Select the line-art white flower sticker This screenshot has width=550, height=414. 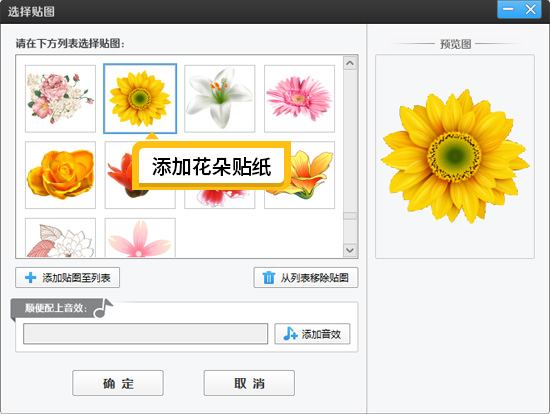point(60,238)
